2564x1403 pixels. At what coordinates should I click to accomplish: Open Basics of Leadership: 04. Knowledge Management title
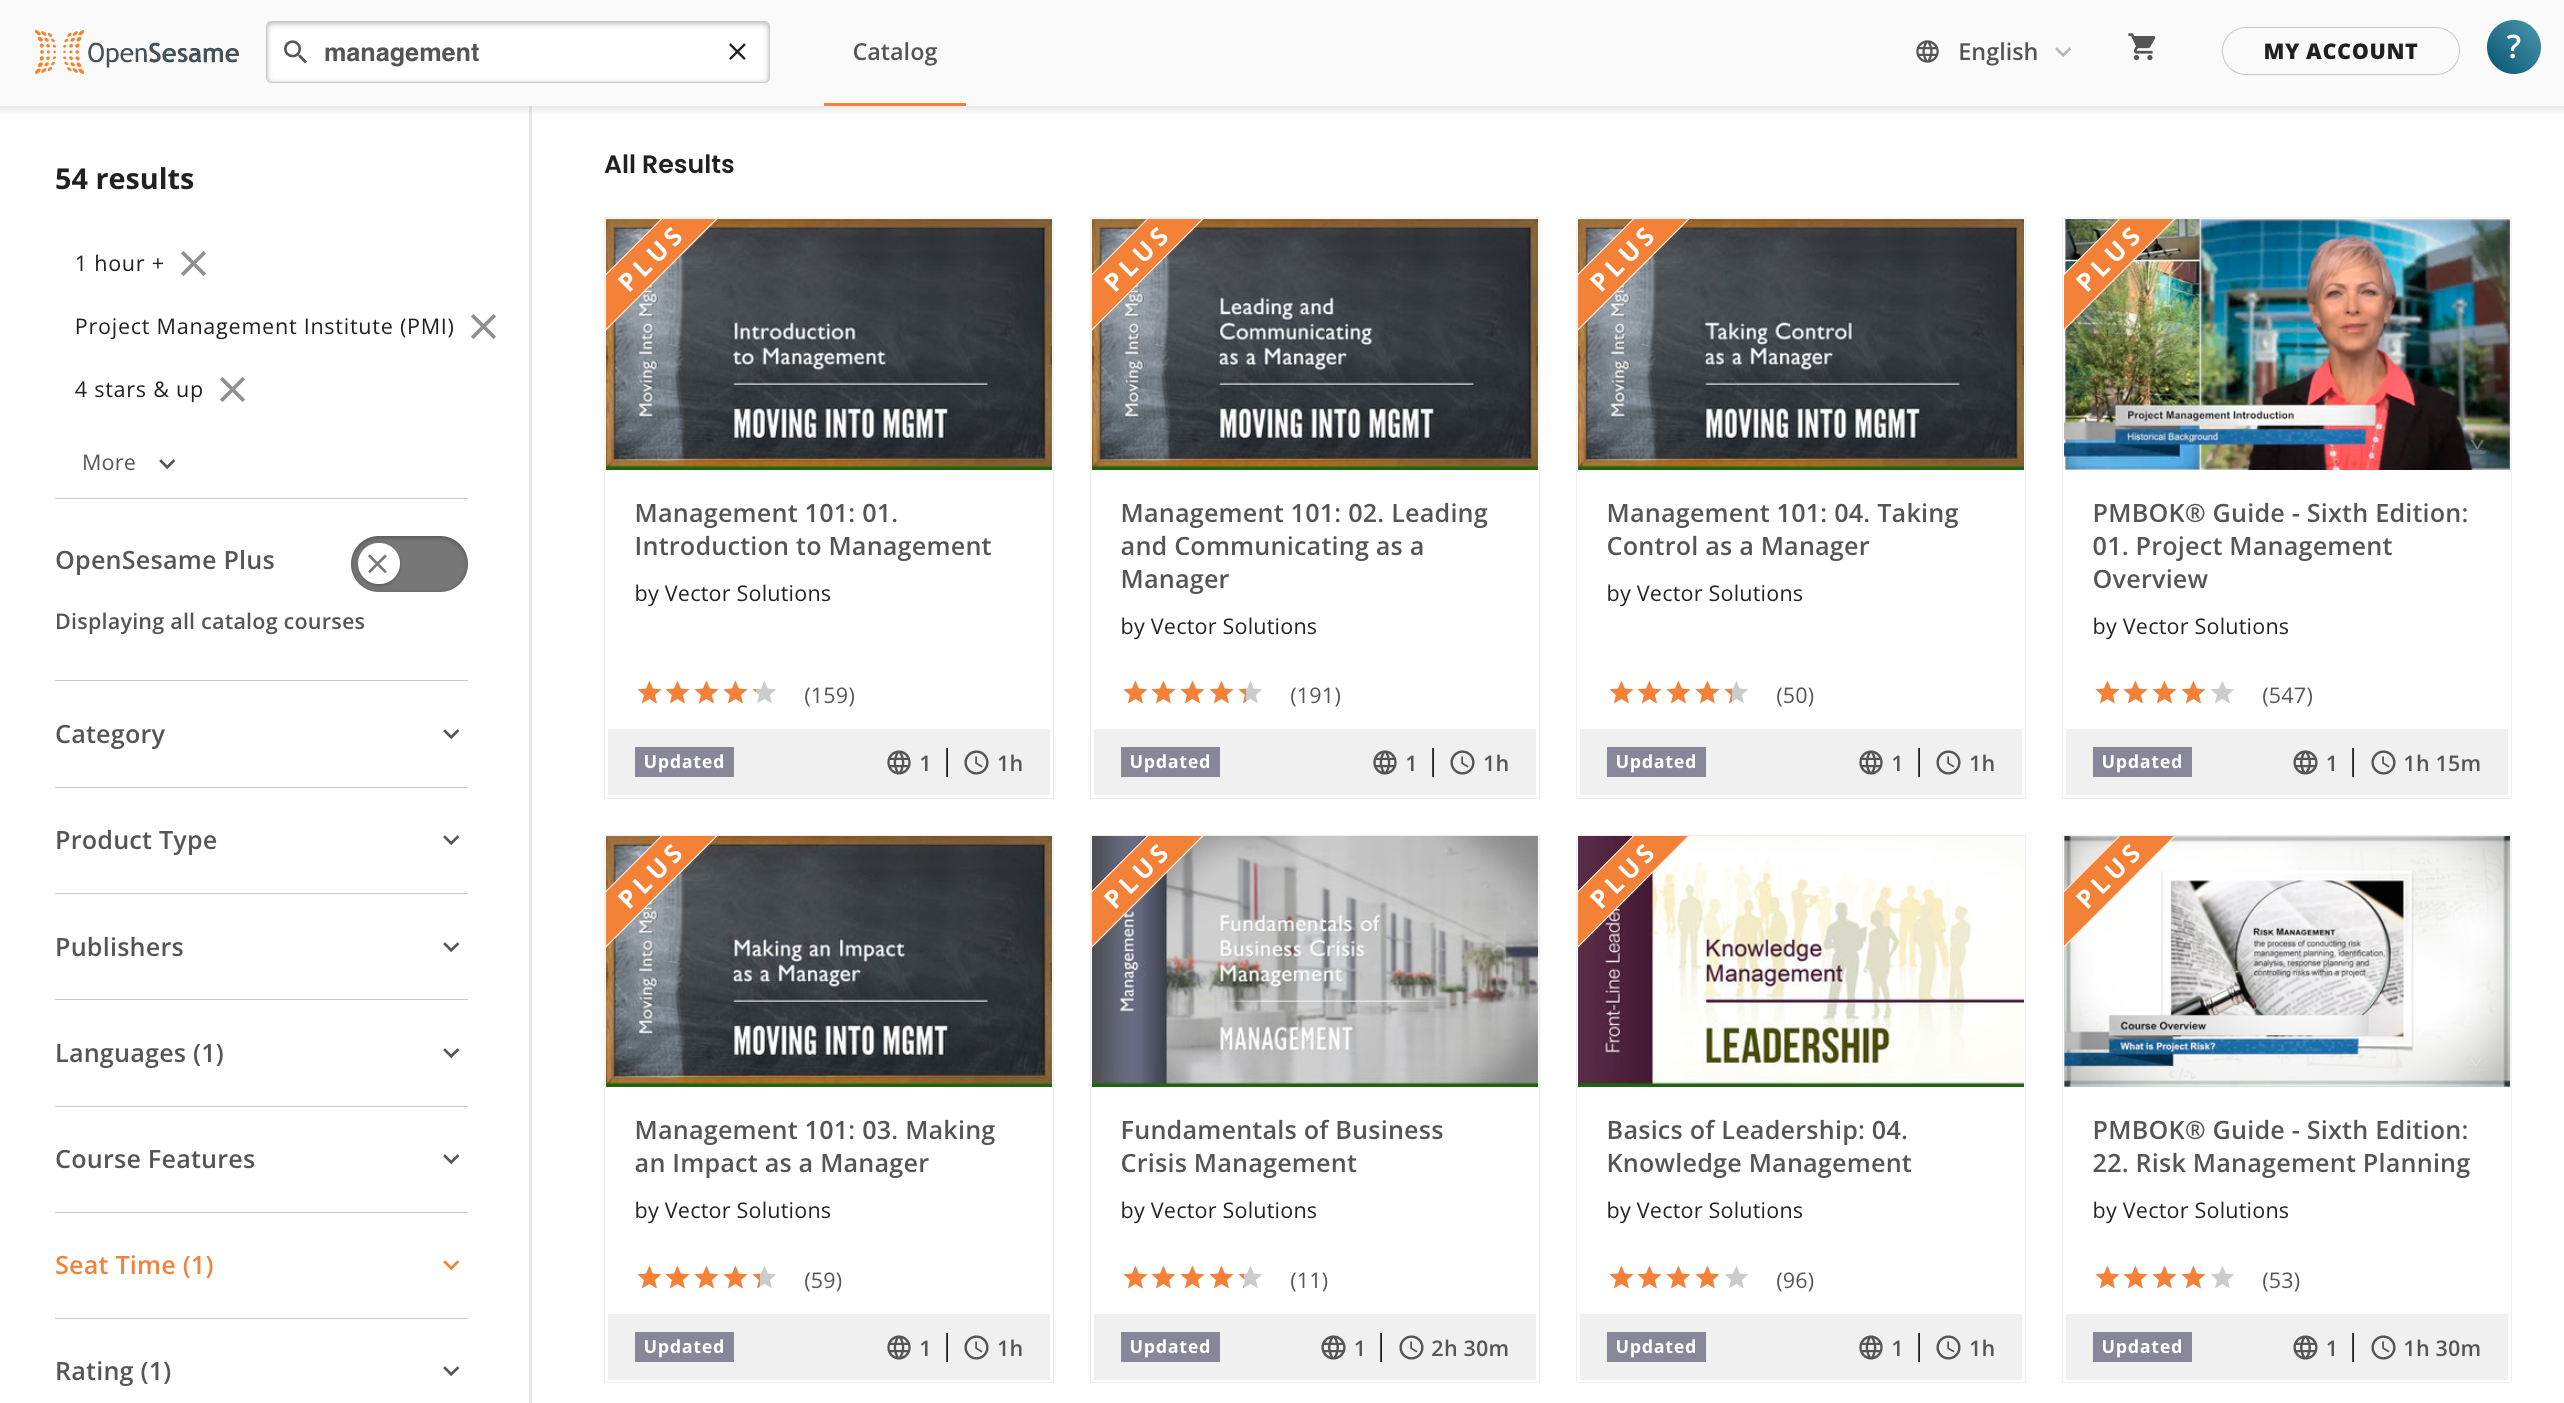pyautogui.click(x=1758, y=1146)
